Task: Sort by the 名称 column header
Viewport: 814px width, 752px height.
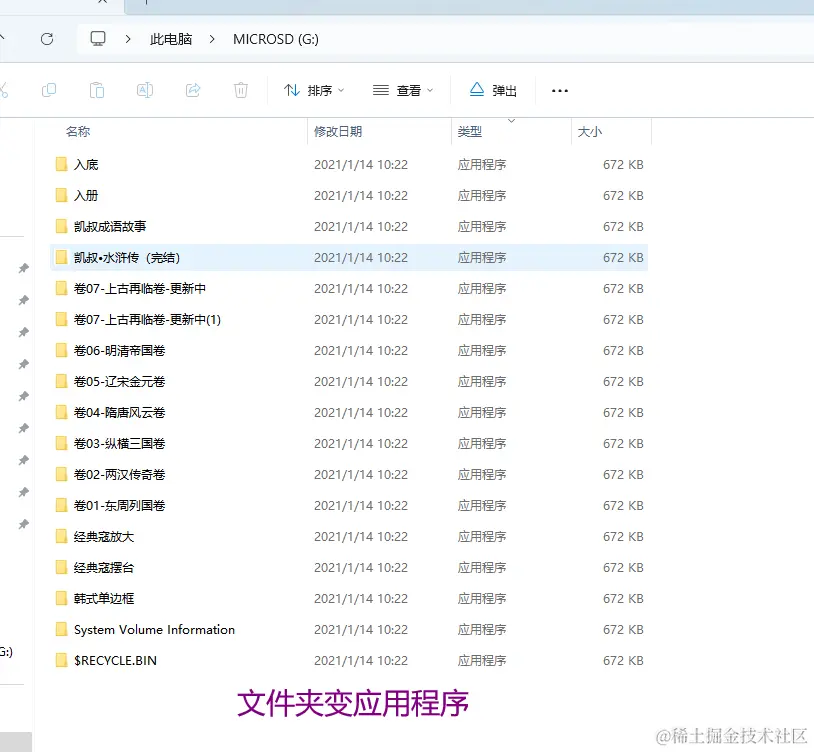Action: click(78, 131)
